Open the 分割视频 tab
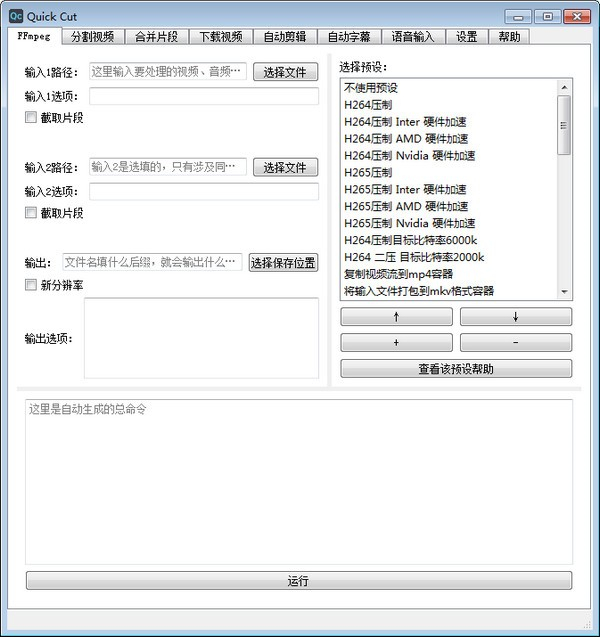 point(92,37)
